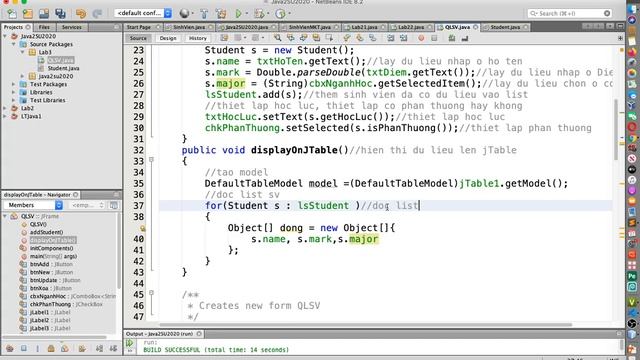Click the Clean and Build icon

tap(221, 13)
